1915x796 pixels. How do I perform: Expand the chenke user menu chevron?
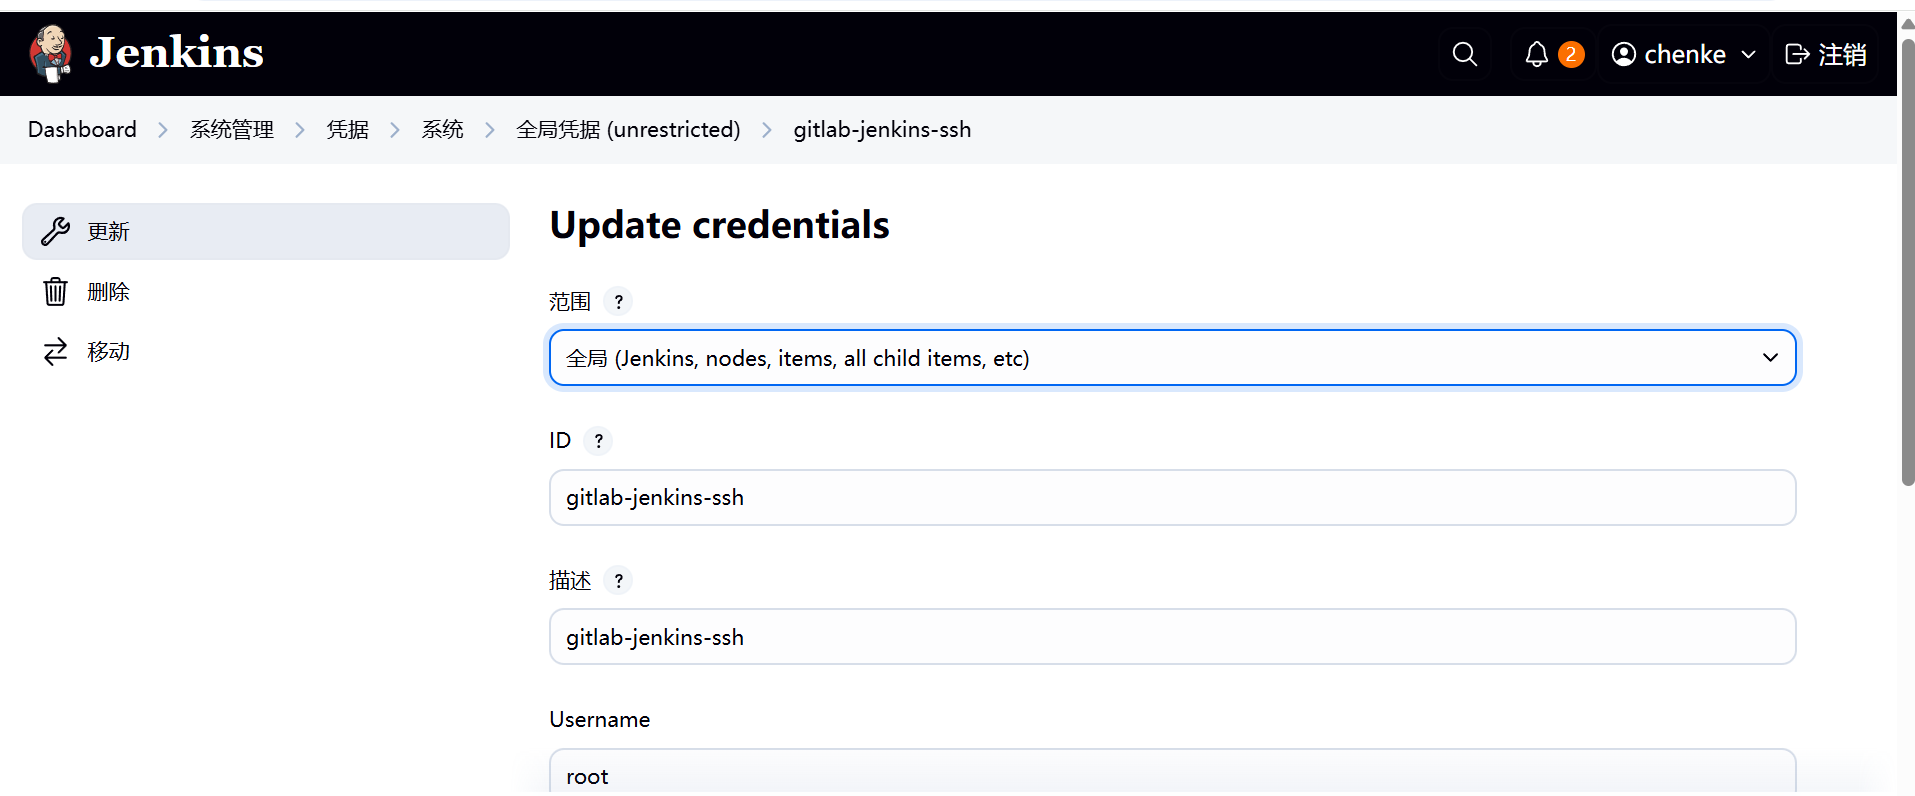click(1748, 55)
